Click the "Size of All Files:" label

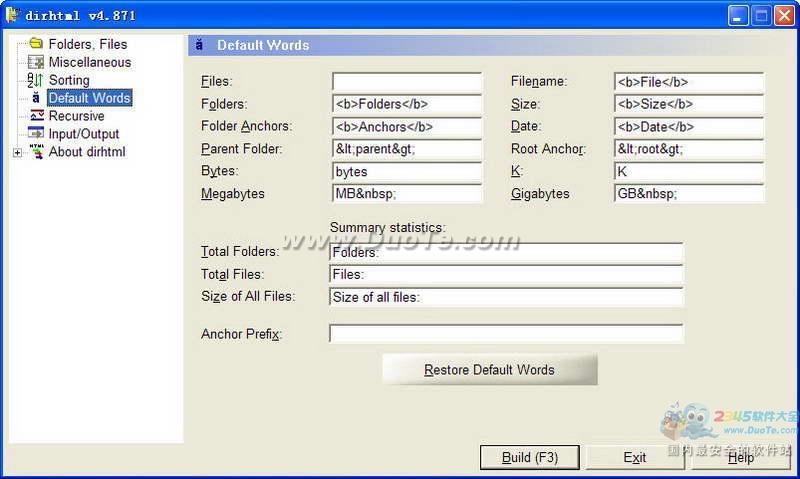click(248, 296)
